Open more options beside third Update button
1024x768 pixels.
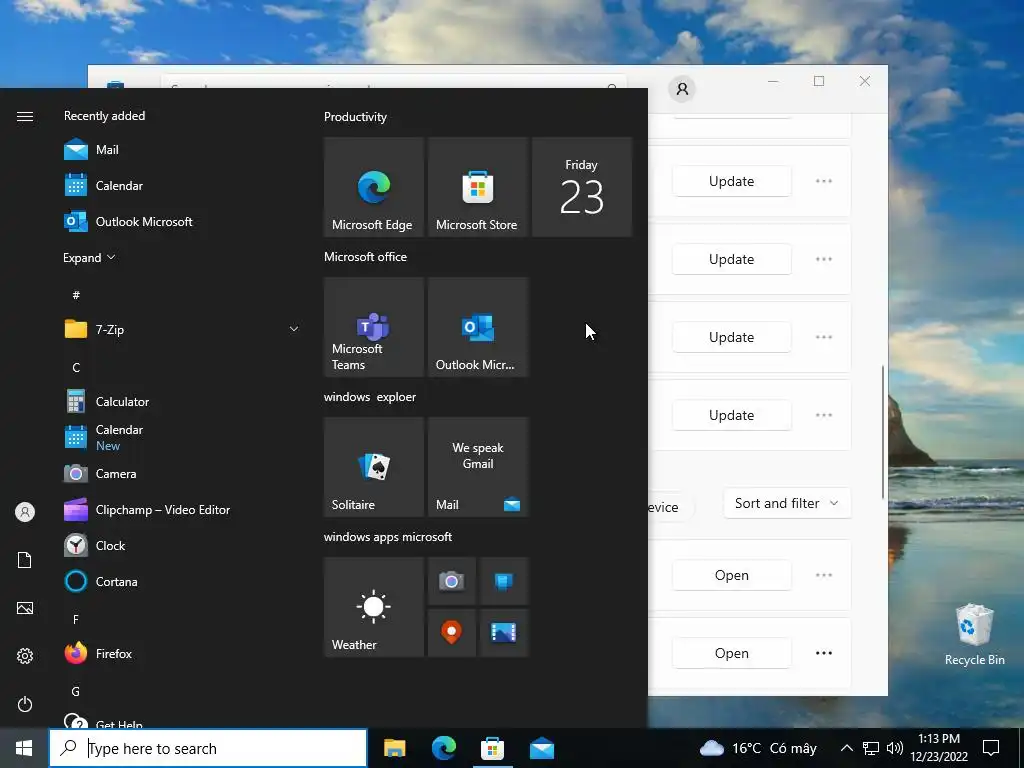tap(824, 337)
